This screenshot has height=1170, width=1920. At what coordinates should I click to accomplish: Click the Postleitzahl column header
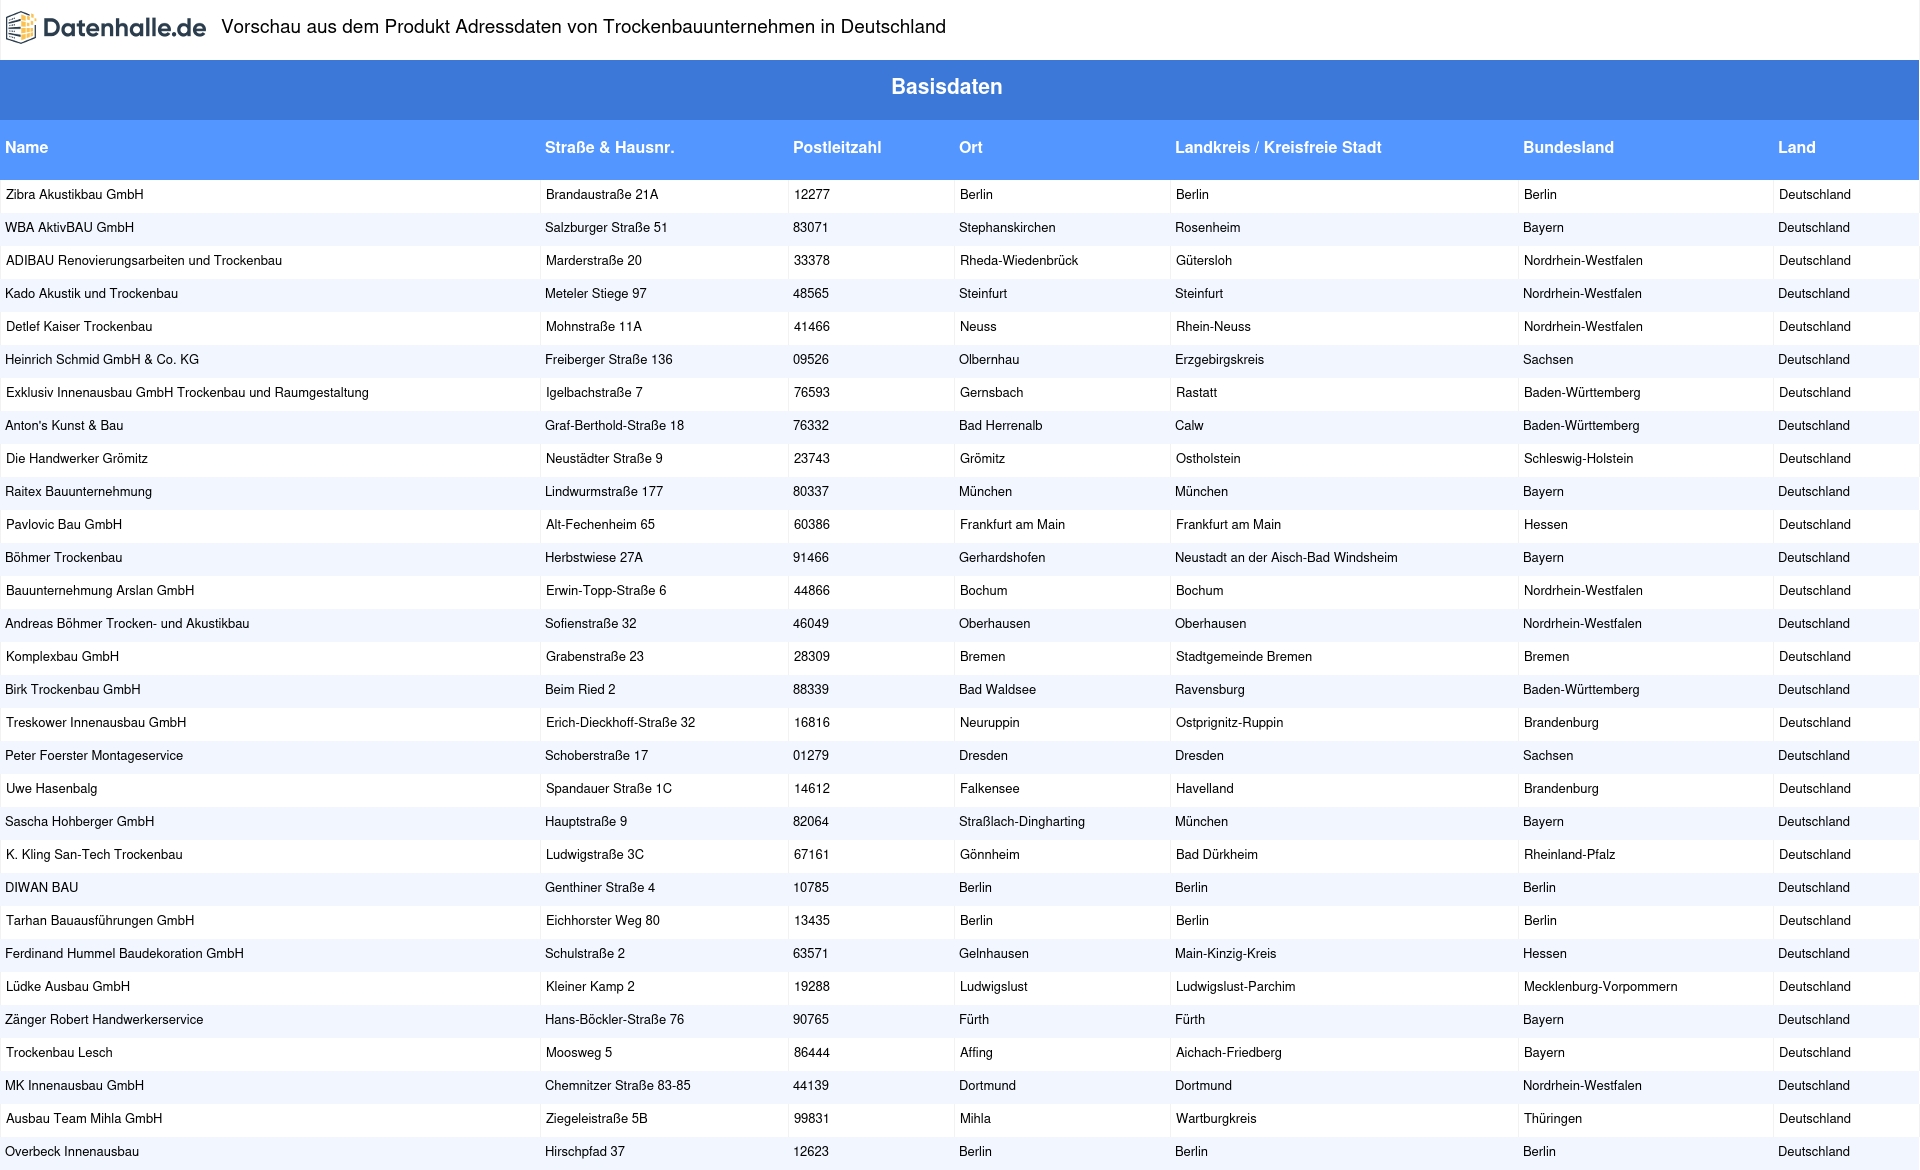(837, 147)
